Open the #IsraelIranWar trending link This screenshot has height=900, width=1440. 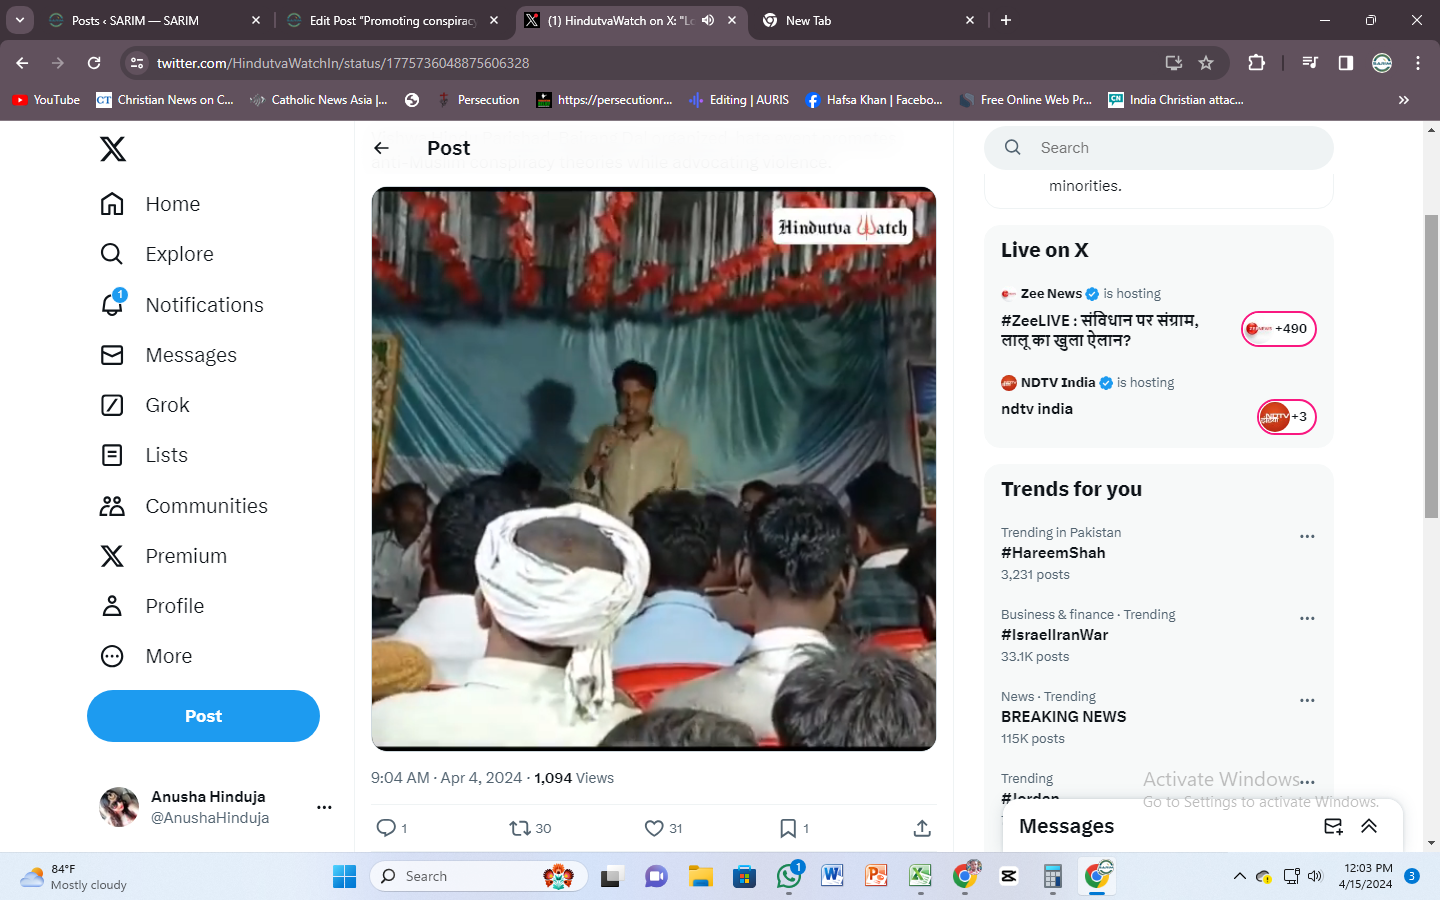[x=1054, y=635]
